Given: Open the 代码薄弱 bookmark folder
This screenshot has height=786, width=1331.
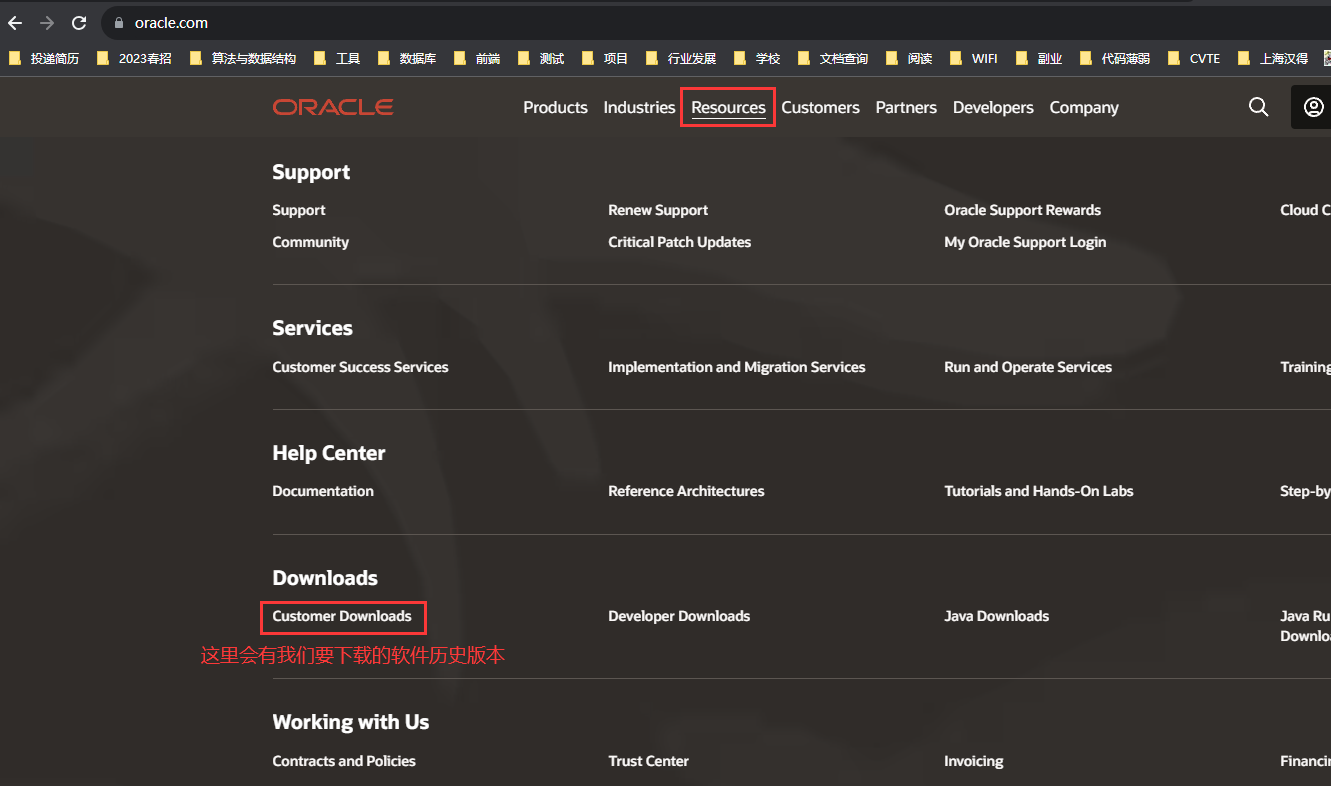Looking at the screenshot, I should [1115, 58].
